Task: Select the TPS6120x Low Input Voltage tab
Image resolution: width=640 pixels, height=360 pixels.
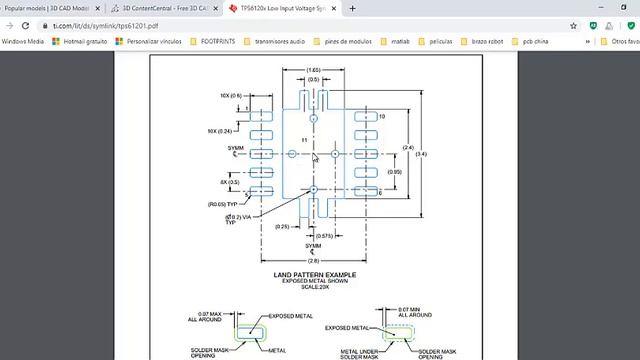Action: (282, 8)
